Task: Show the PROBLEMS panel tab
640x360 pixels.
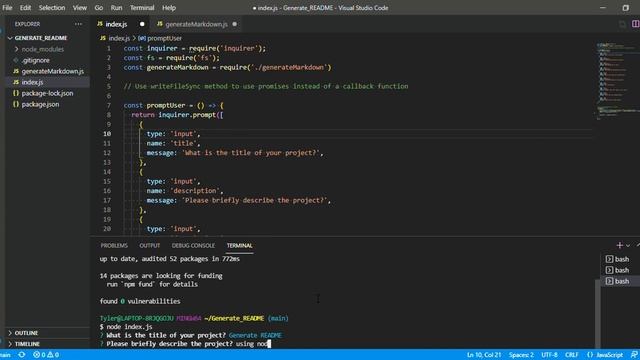Action: (x=114, y=245)
